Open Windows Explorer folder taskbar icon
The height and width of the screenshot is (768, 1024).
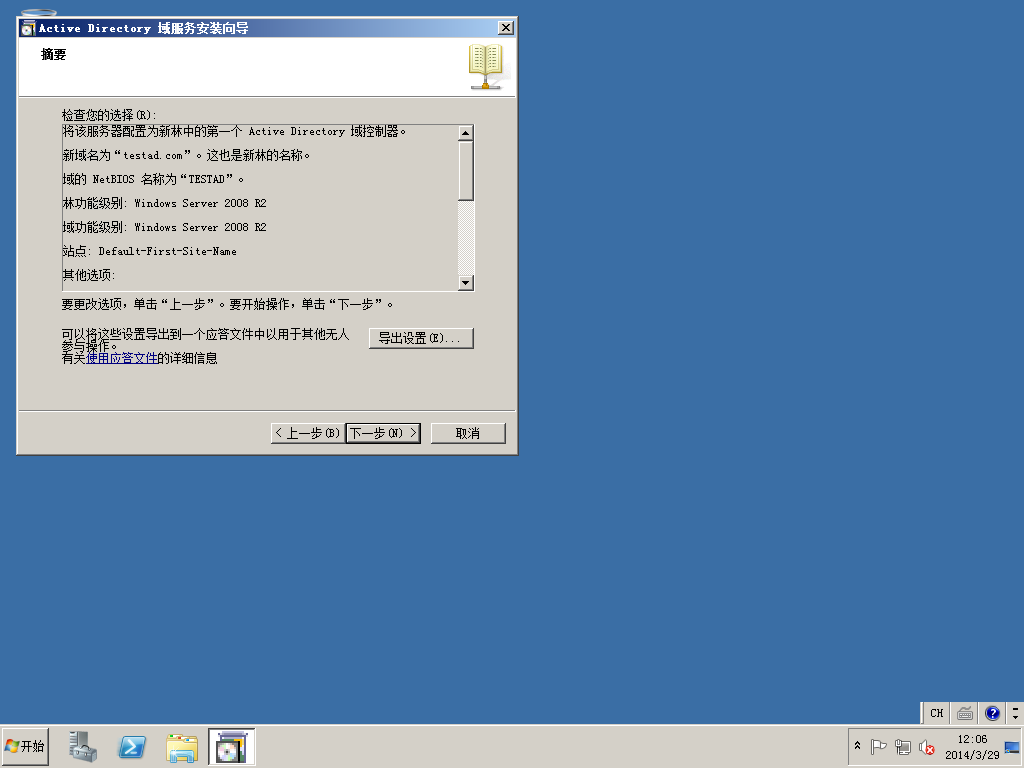coord(182,747)
